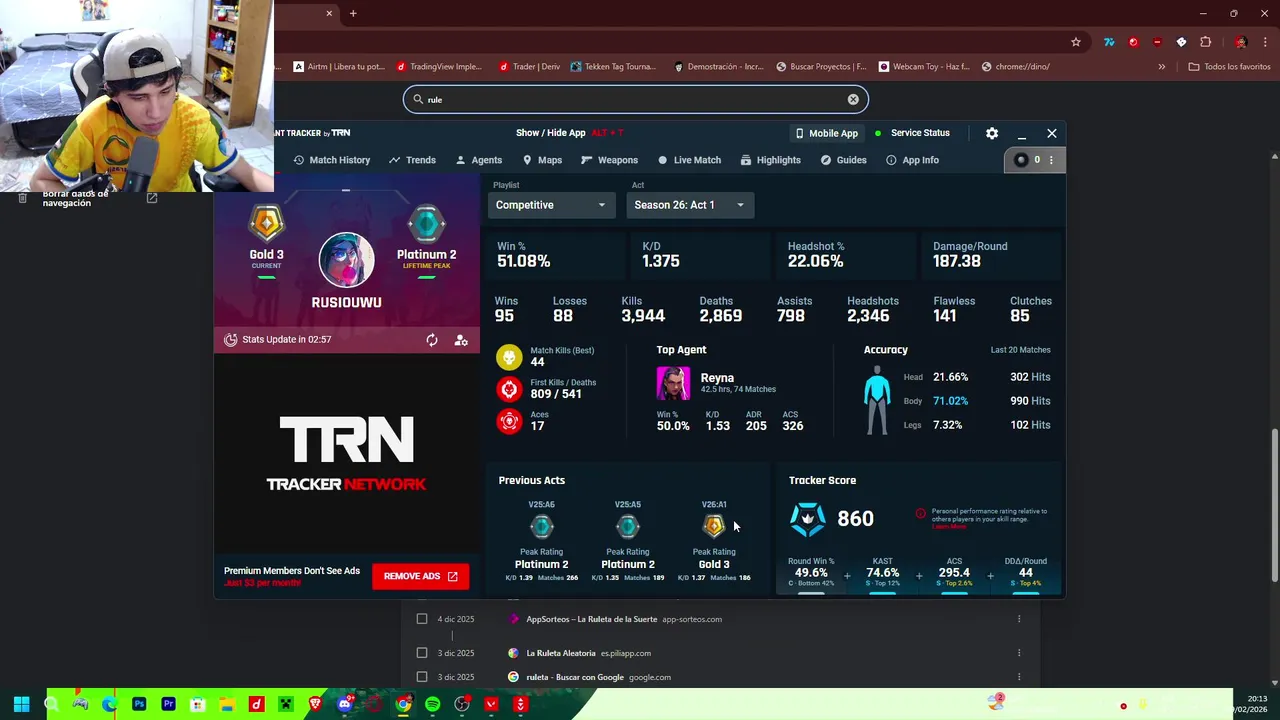The width and height of the screenshot is (1280, 720).
Task: Click the Reyna top agent portrait
Action: tap(673, 384)
